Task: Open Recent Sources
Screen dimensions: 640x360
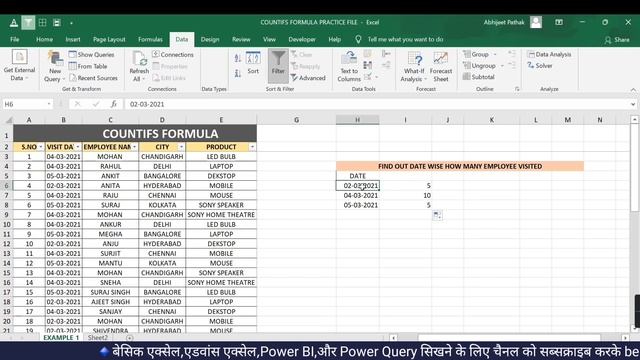Action: (93, 78)
